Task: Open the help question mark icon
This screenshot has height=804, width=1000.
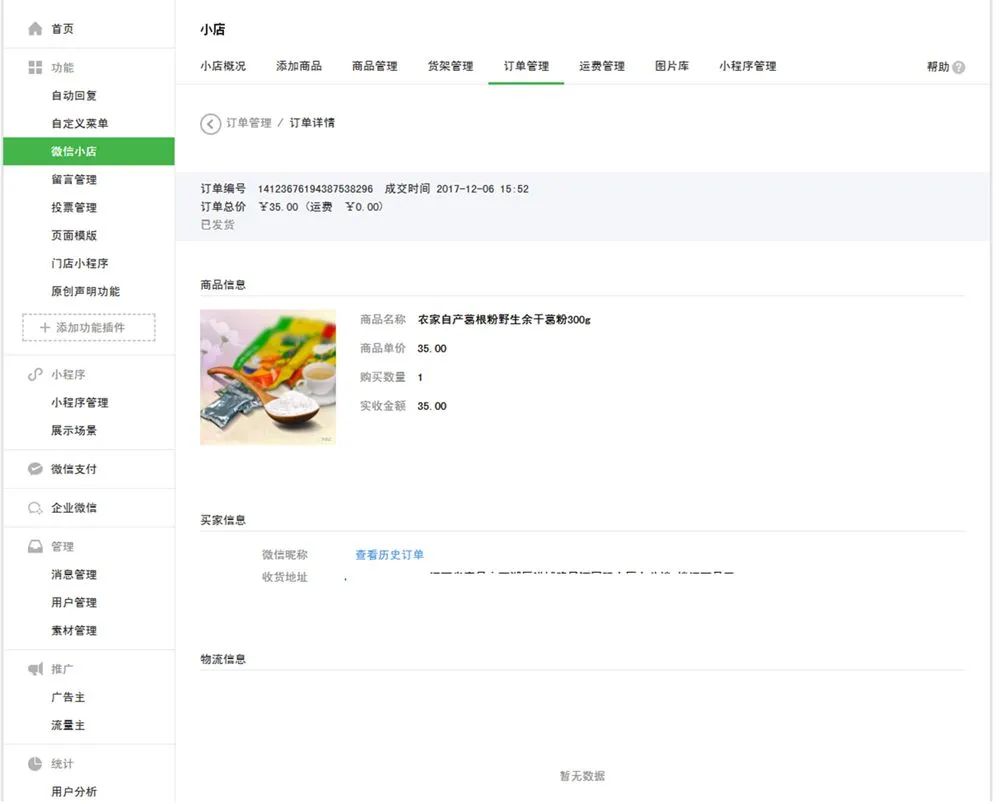Action: (959, 67)
